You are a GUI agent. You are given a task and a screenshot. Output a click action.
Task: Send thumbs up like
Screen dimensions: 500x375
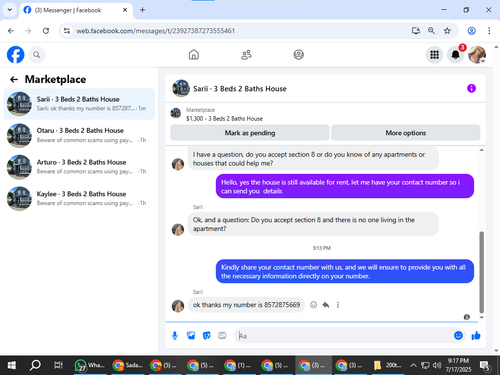(x=476, y=336)
